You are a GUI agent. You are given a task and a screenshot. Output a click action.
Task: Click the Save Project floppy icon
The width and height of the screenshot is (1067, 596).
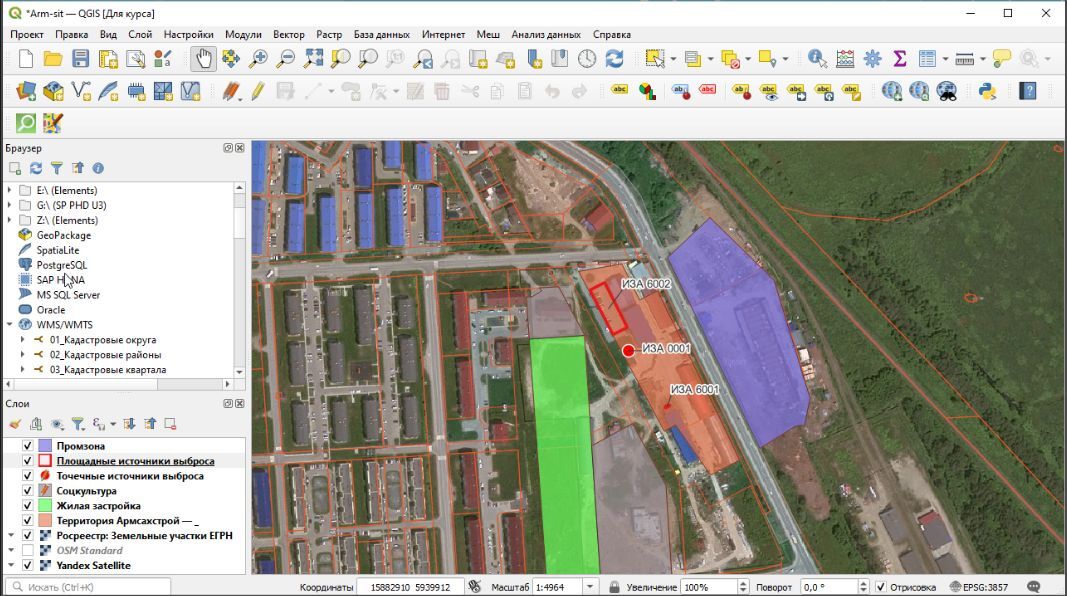click(x=81, y=59)
